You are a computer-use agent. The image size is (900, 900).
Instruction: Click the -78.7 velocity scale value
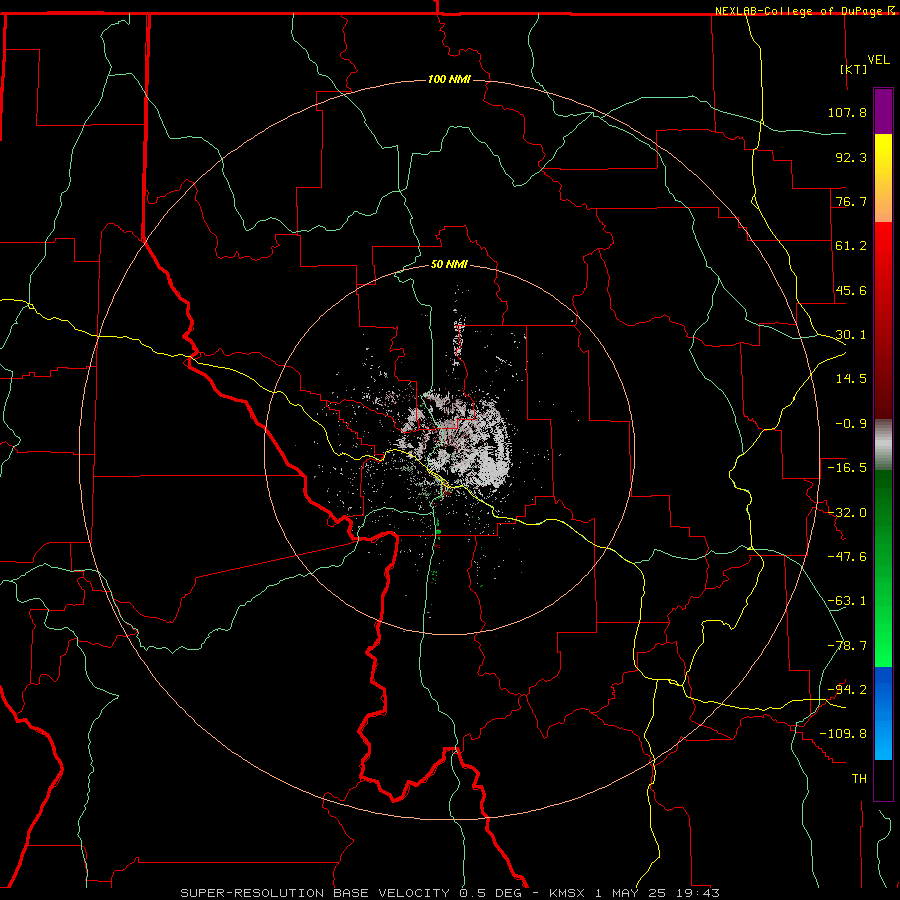pos(847,646)
